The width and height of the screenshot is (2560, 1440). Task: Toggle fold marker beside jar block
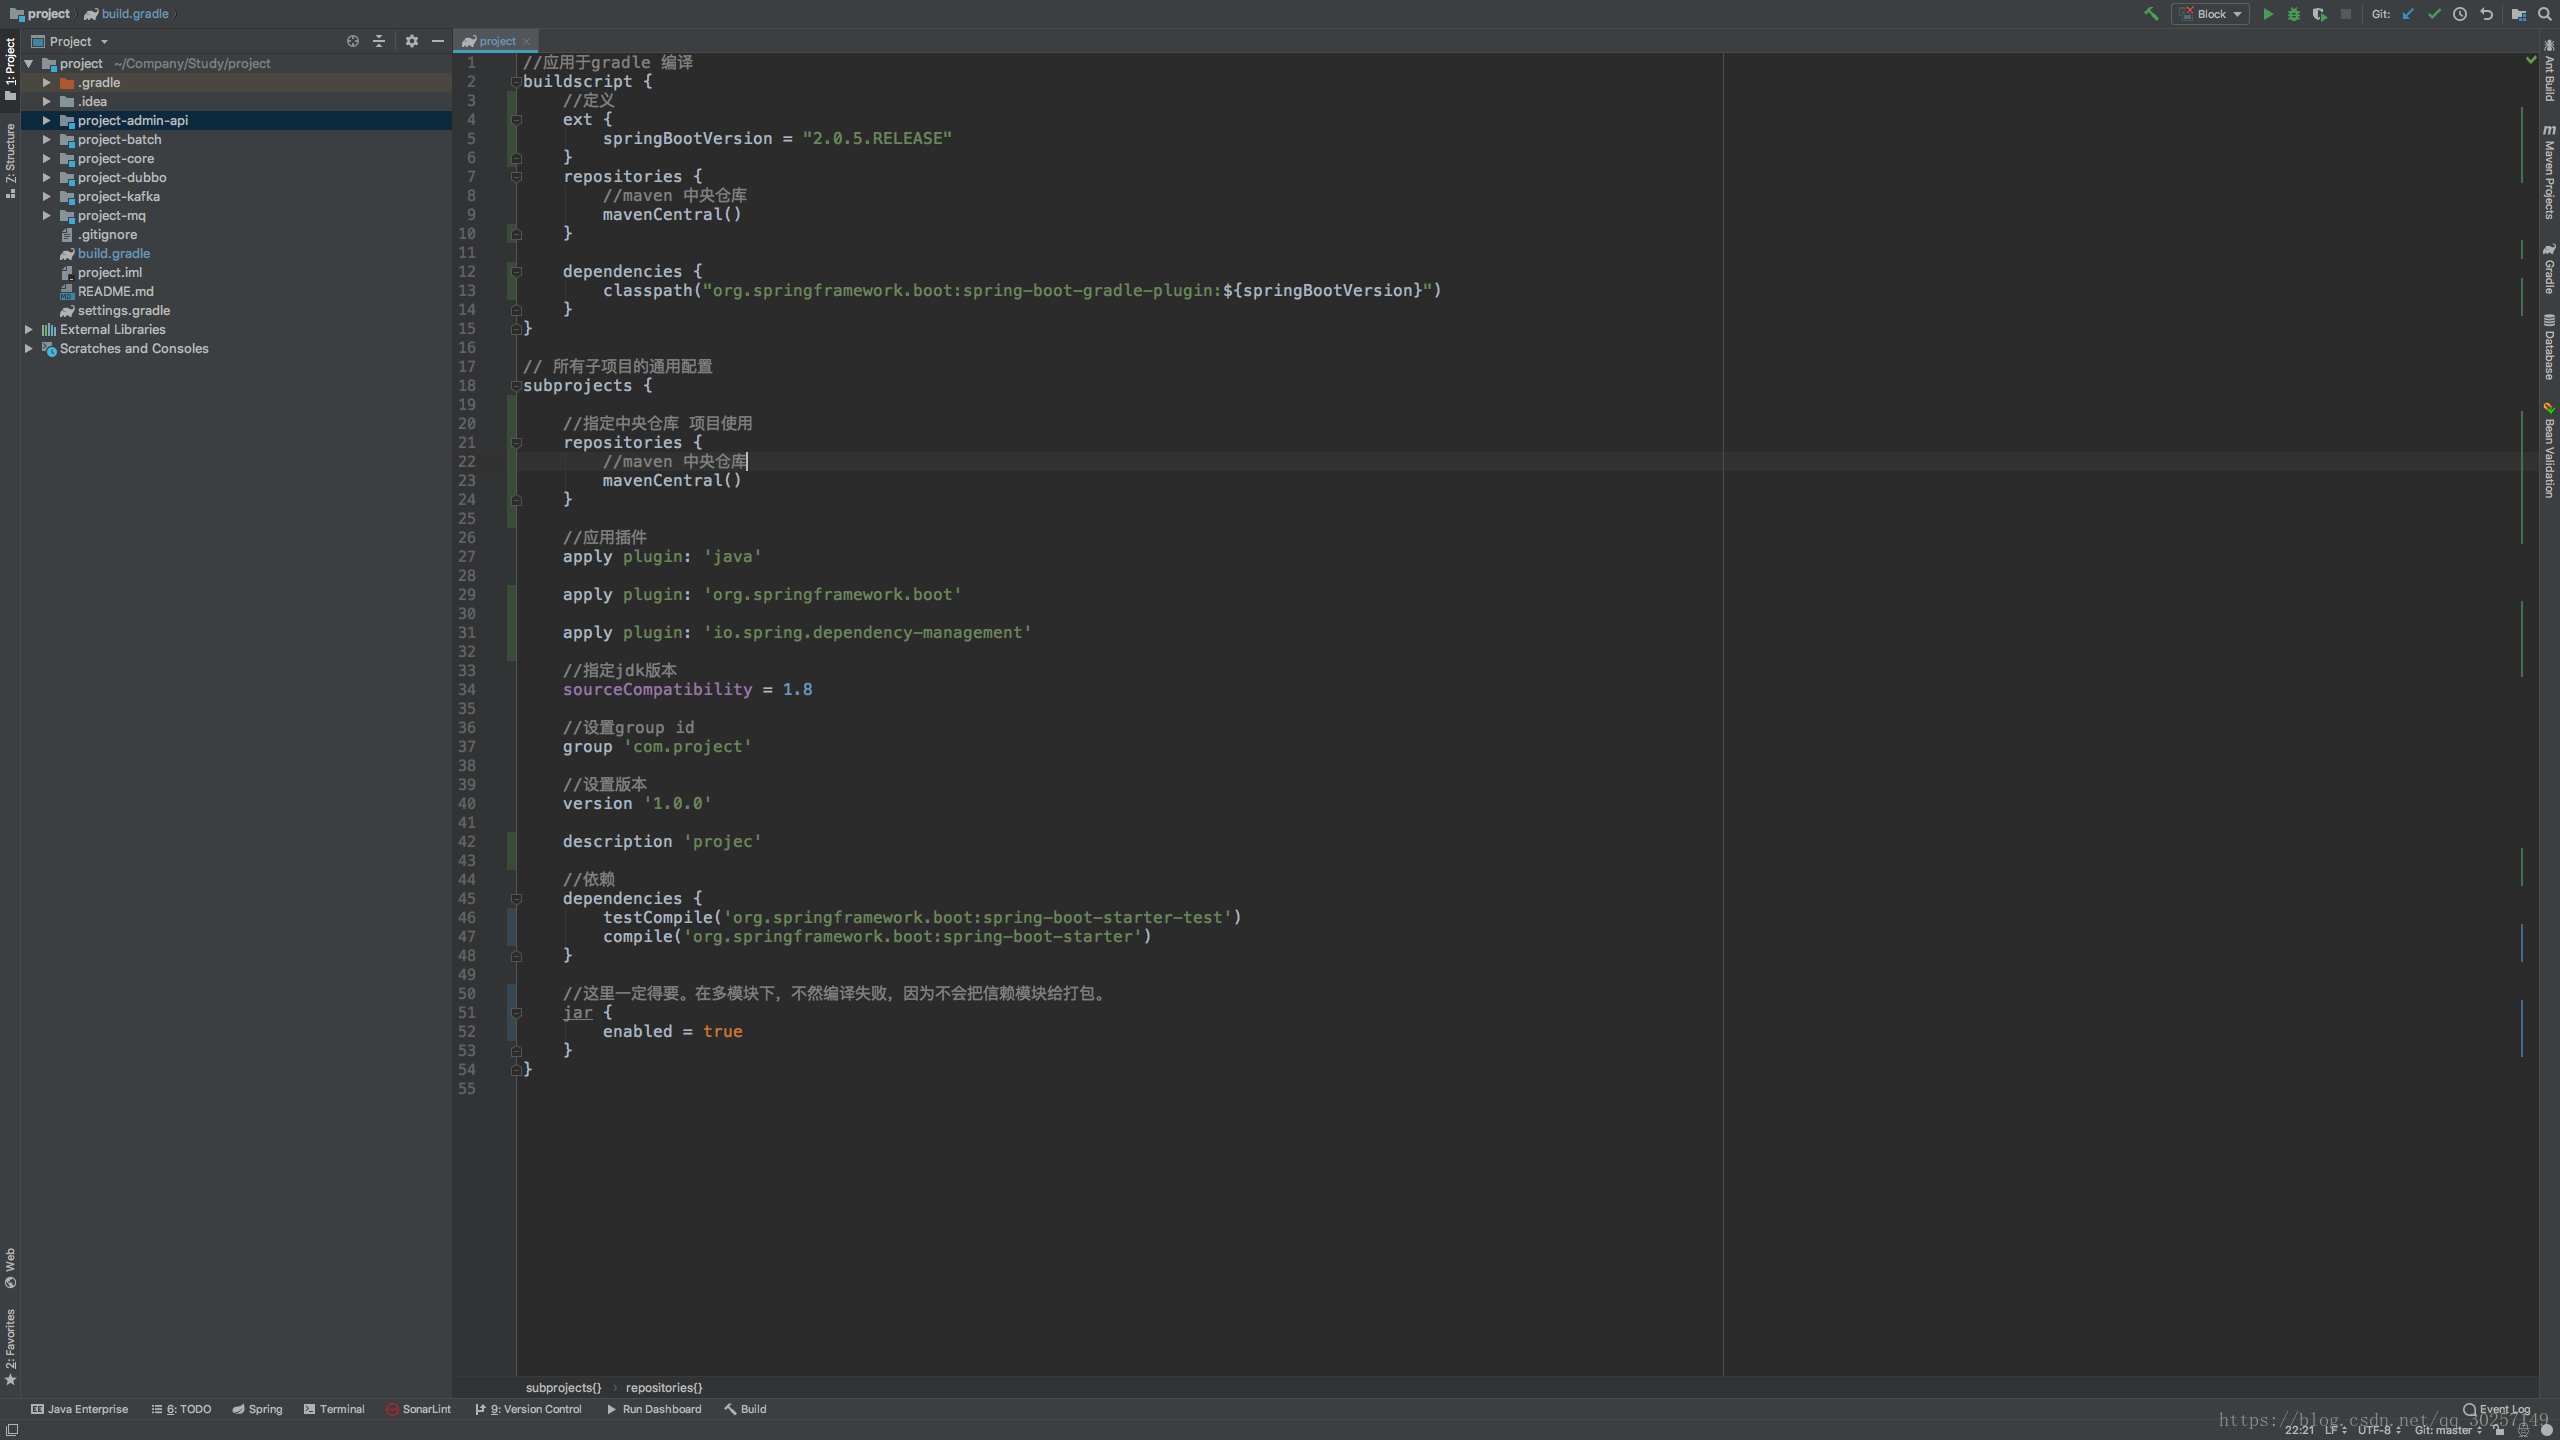pyautogui.click(x=516, y=1013)
